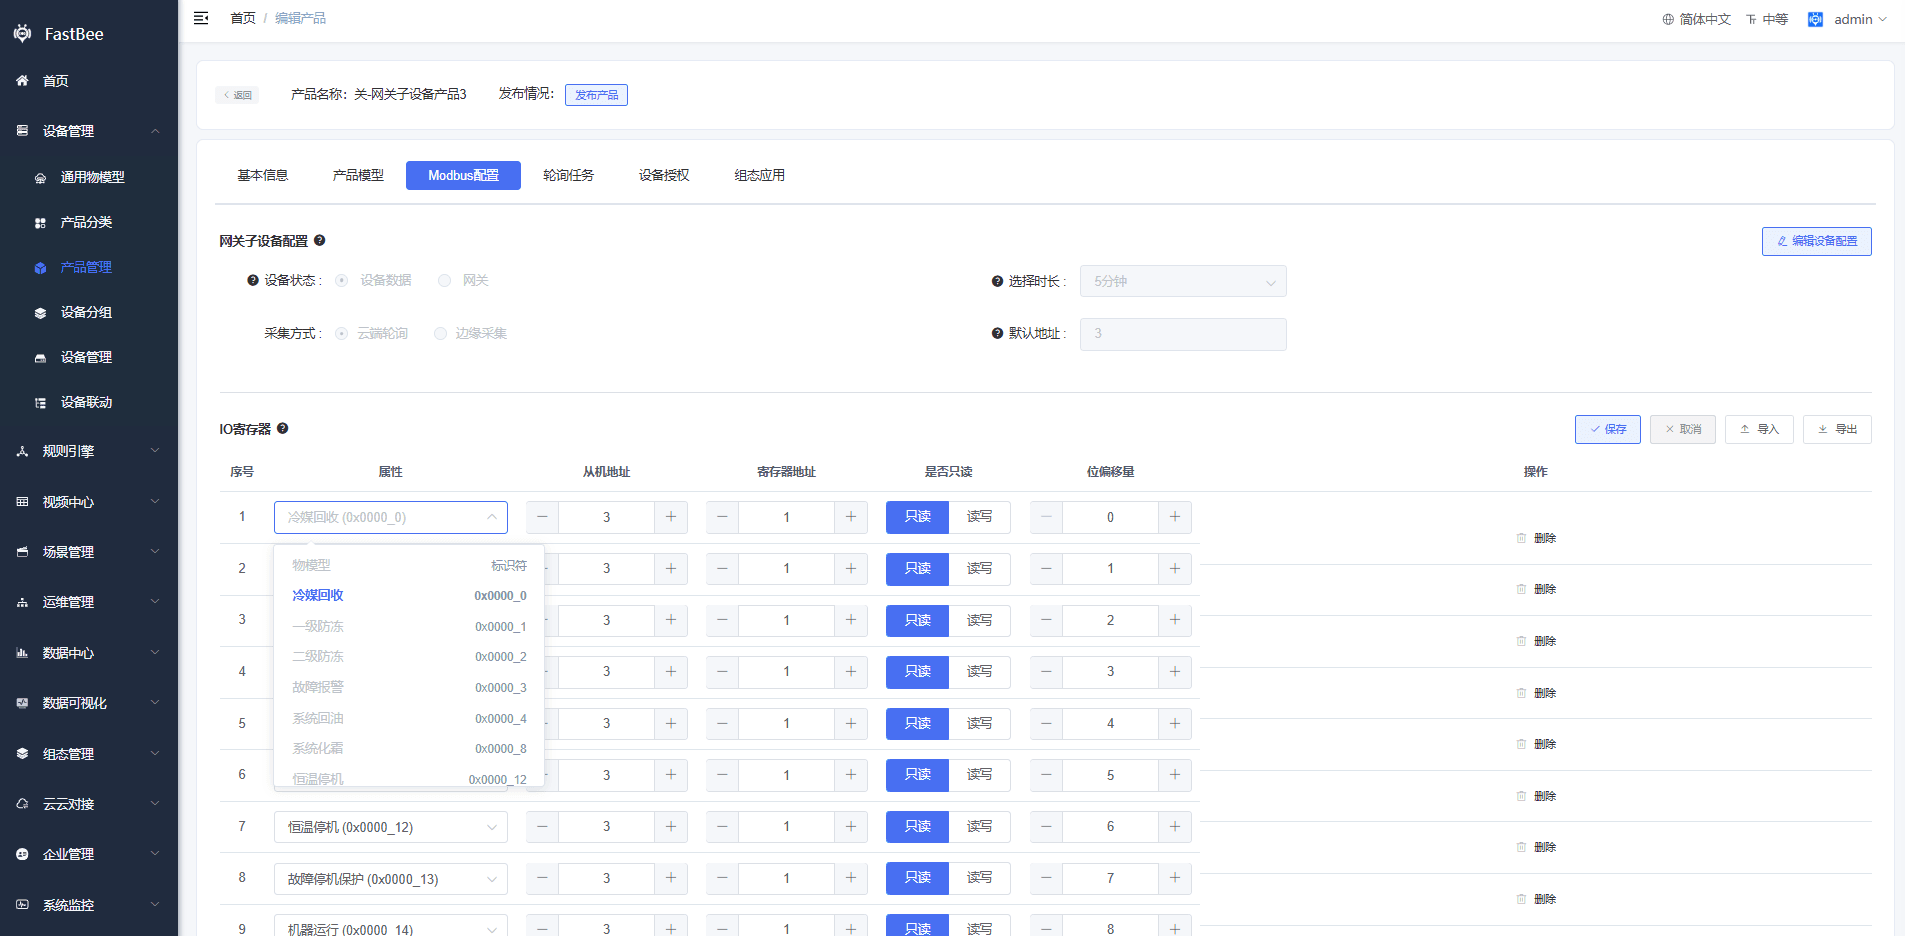Open the 故障停机保护 property dropdown in row 8
This screenshot has height=936, width=1905.
[x=391, y=879]
